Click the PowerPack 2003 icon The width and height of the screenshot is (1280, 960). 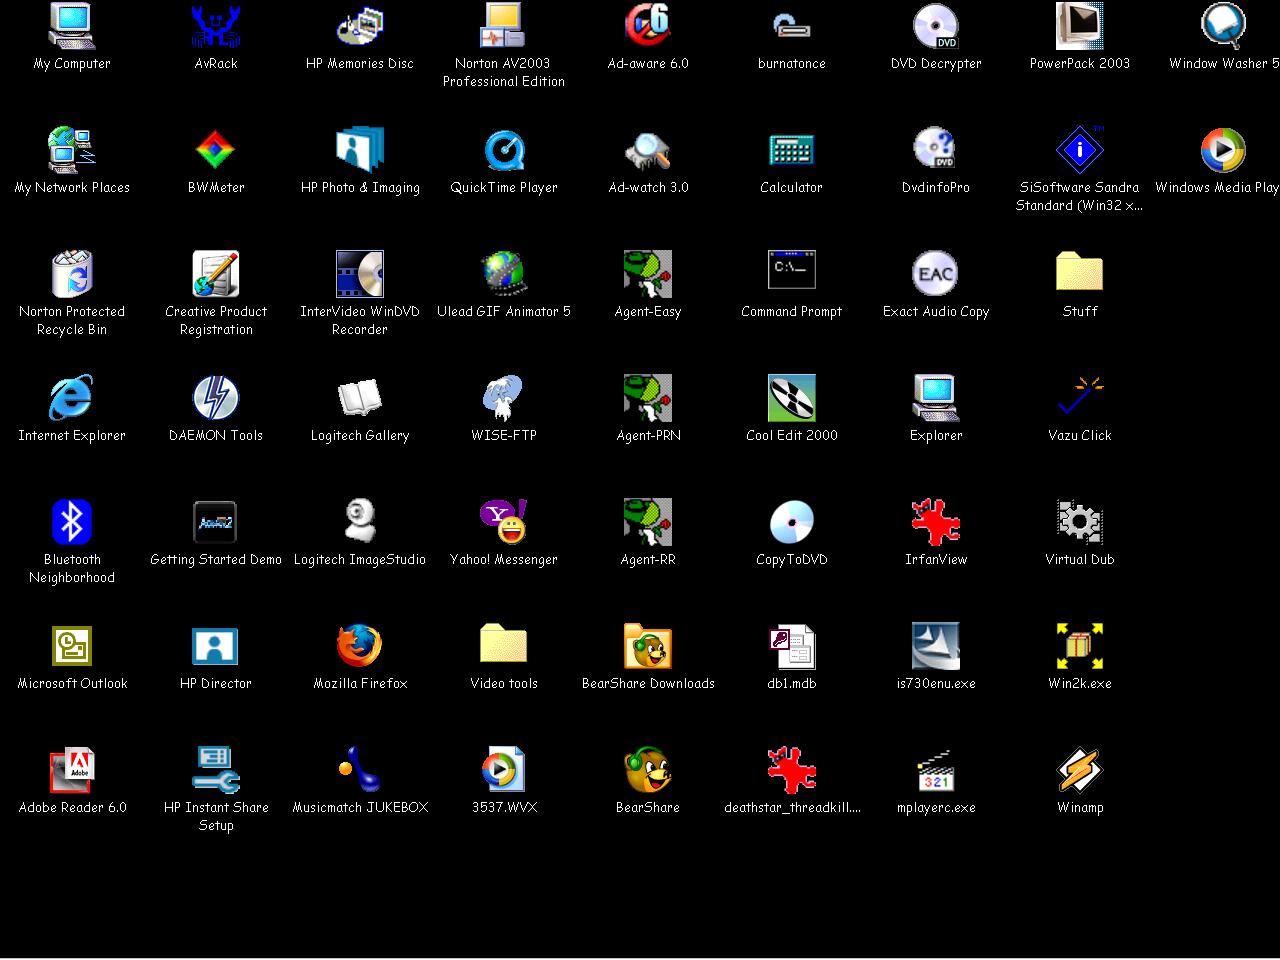[x=1080, y=26]
